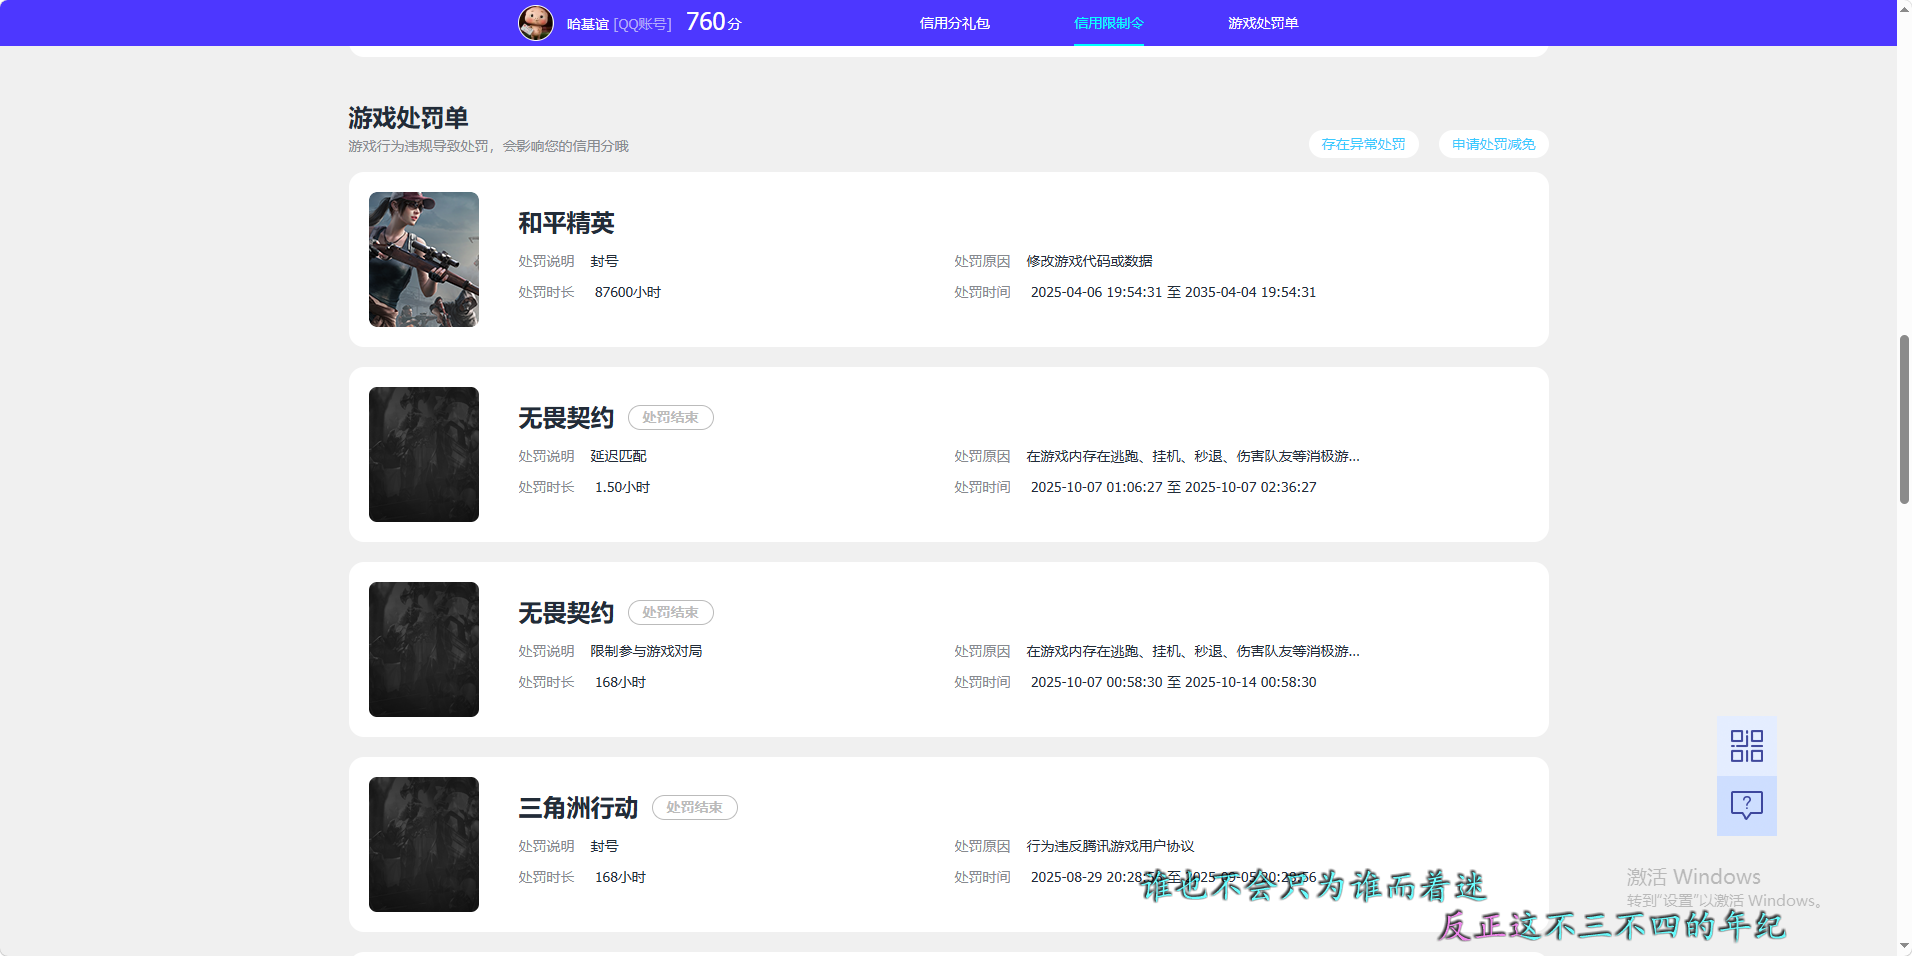Click the page vertical scrollbar thumb
Screen dimensions: 1912x956
click(1904, 419)
